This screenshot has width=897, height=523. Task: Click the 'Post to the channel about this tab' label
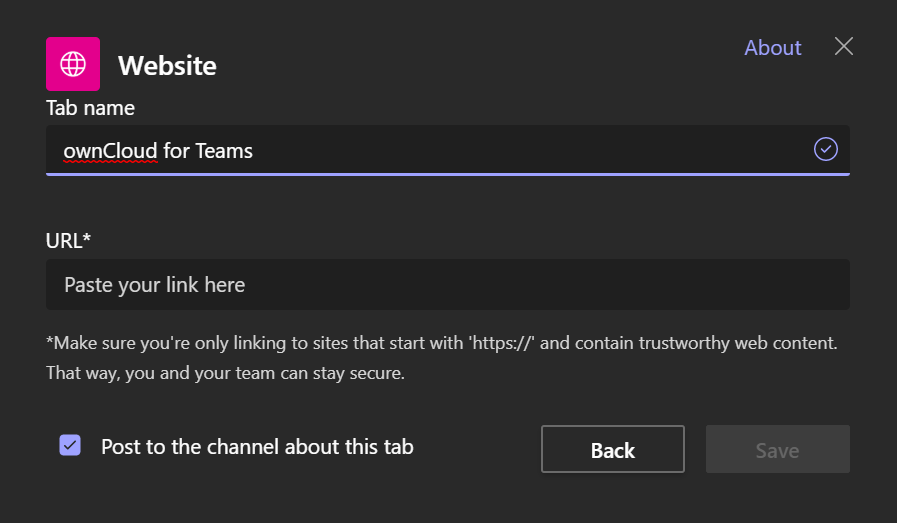257,446
